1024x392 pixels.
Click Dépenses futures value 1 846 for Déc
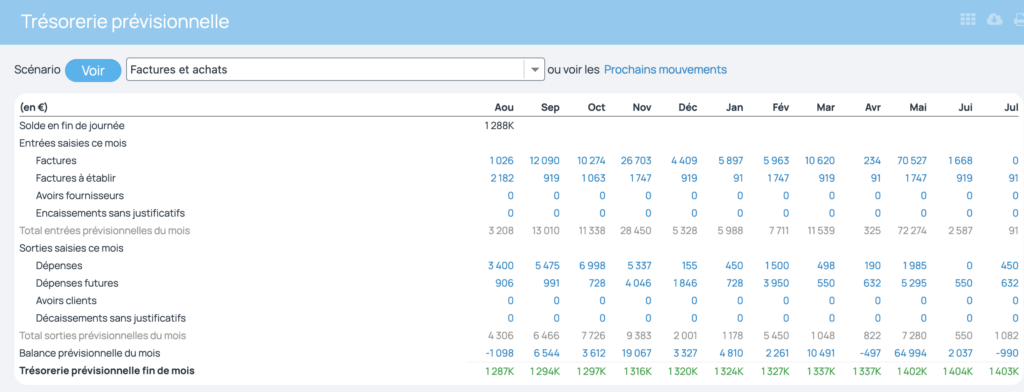click(684, 284)
